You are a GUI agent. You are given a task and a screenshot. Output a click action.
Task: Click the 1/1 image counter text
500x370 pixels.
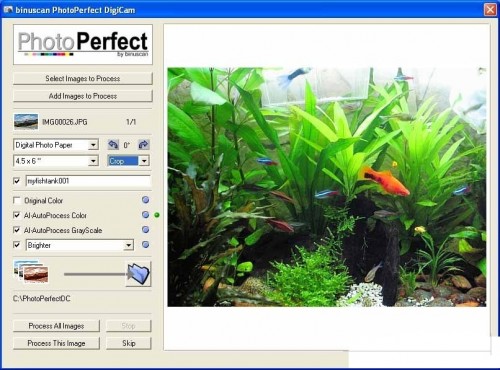tap(131, 122)
